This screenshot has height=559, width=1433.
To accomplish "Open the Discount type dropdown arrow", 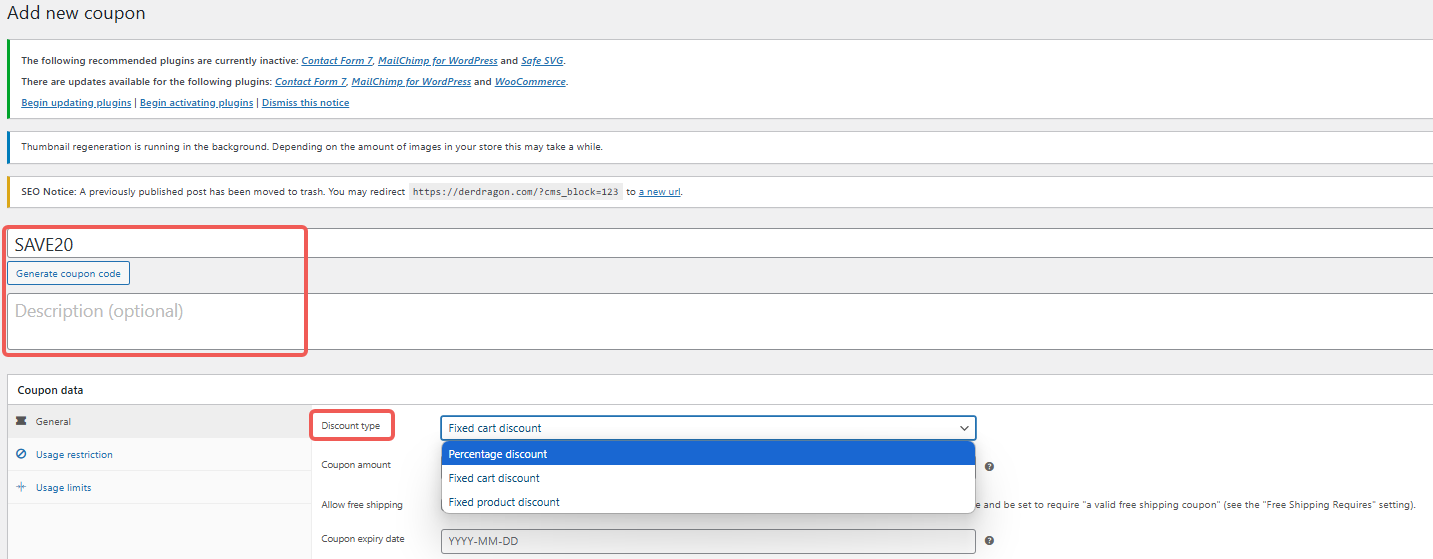I will [964, 428].
